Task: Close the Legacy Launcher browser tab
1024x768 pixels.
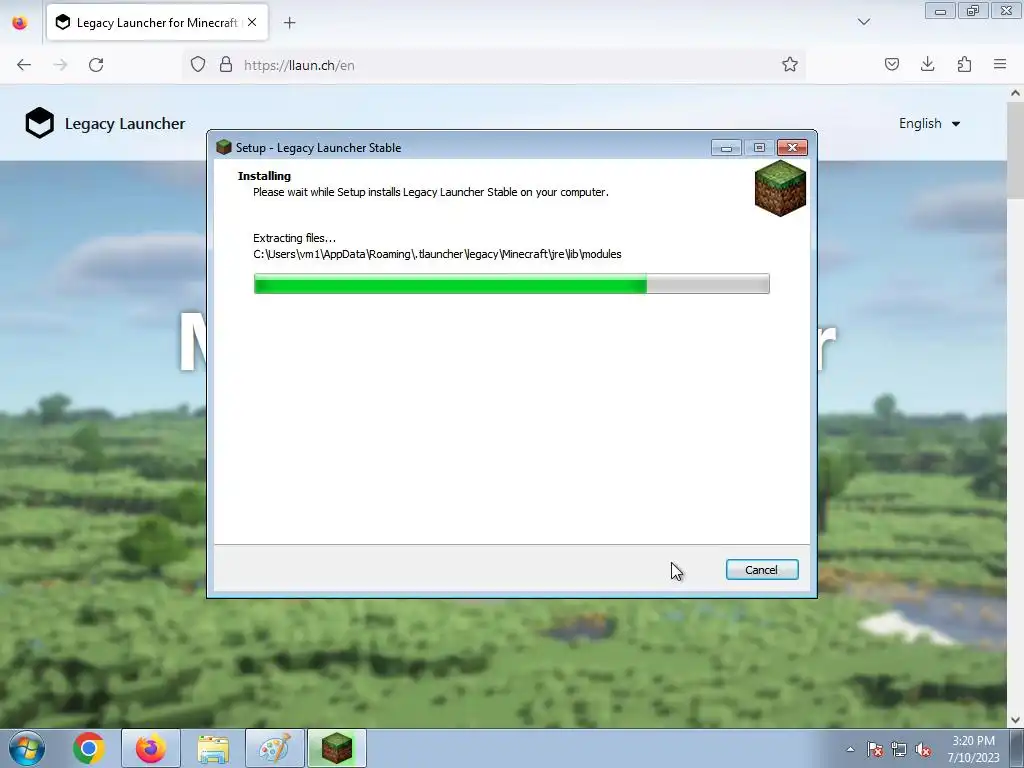Action: (252, 22)
